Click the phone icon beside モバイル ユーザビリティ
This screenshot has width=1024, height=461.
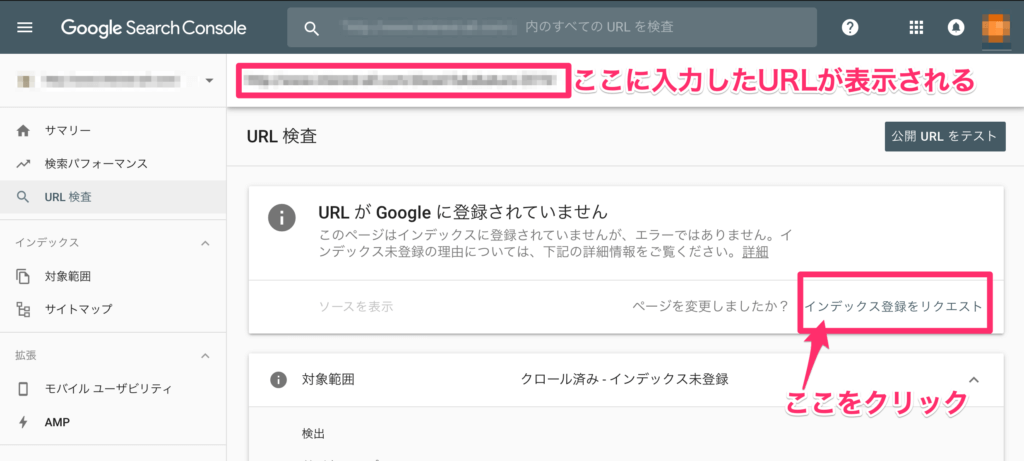point(24,389)
